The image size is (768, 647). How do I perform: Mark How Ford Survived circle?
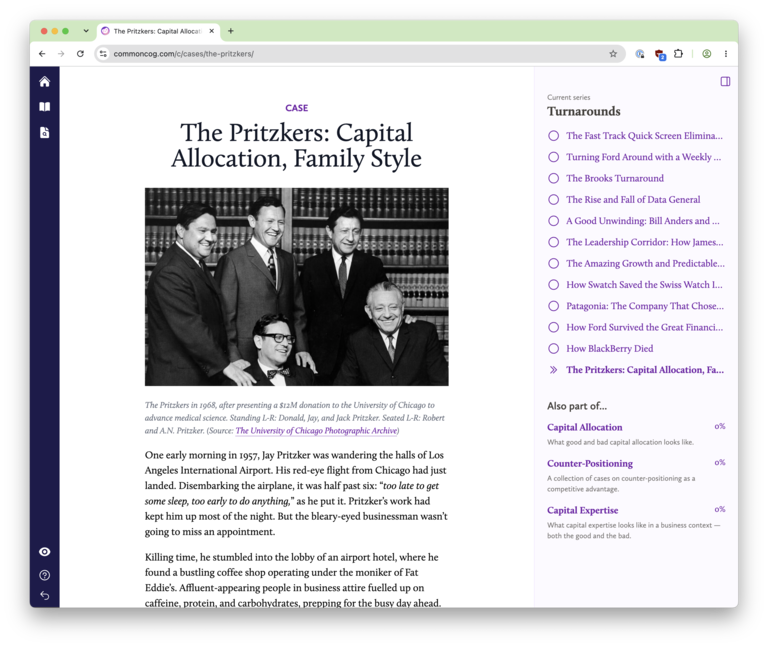[x=553, y=327]
